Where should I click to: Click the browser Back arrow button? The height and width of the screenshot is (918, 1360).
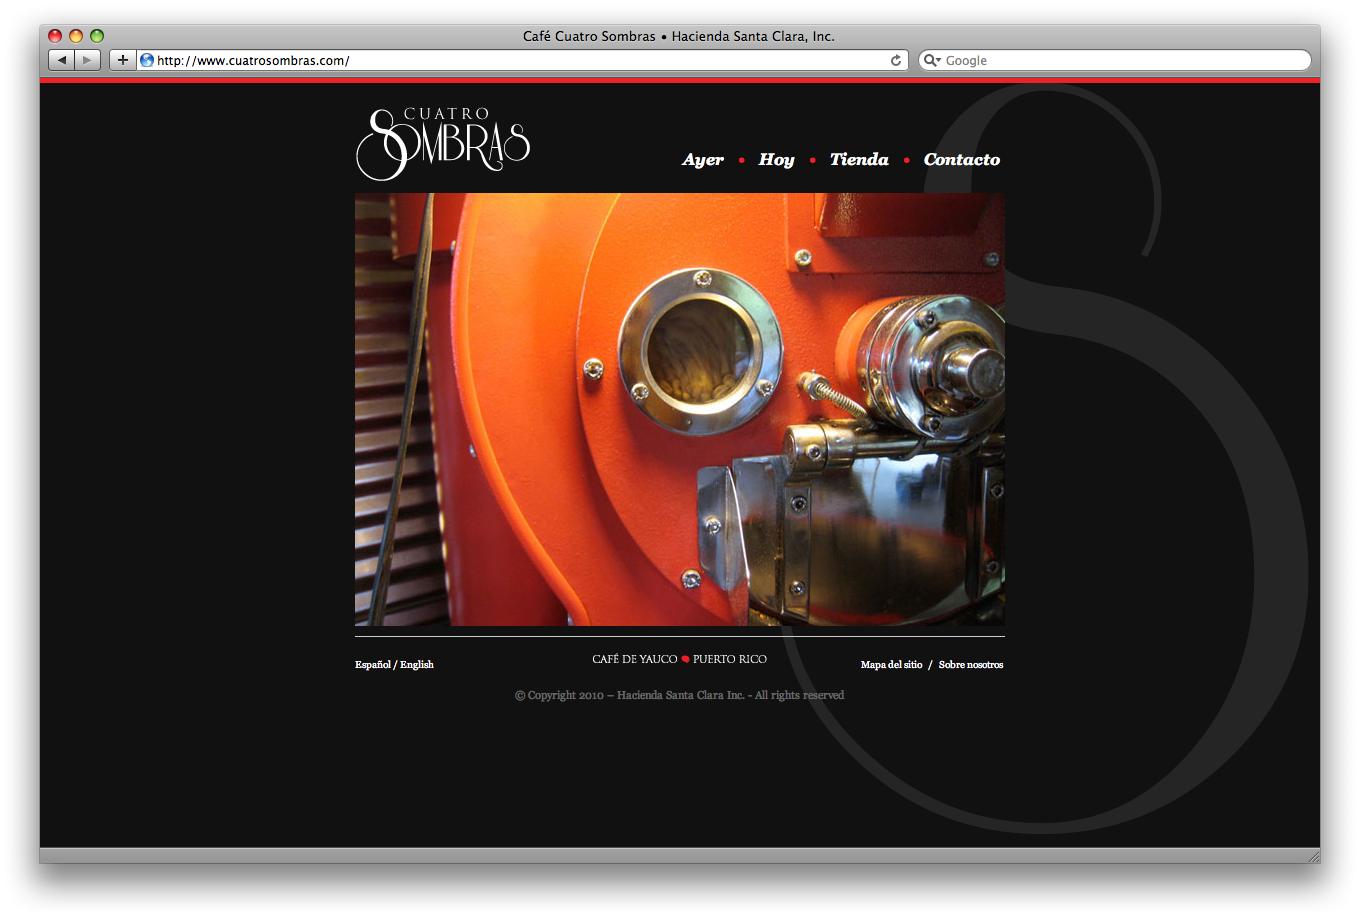62,60
